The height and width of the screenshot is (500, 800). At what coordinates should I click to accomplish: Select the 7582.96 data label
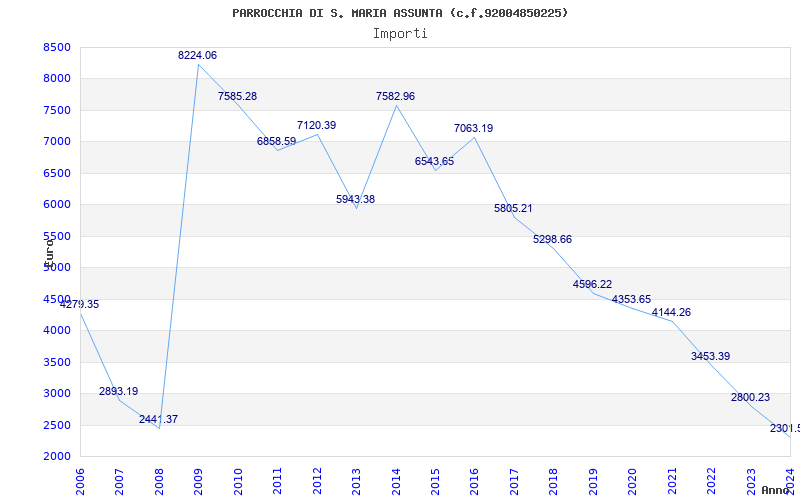coord(395,96)
